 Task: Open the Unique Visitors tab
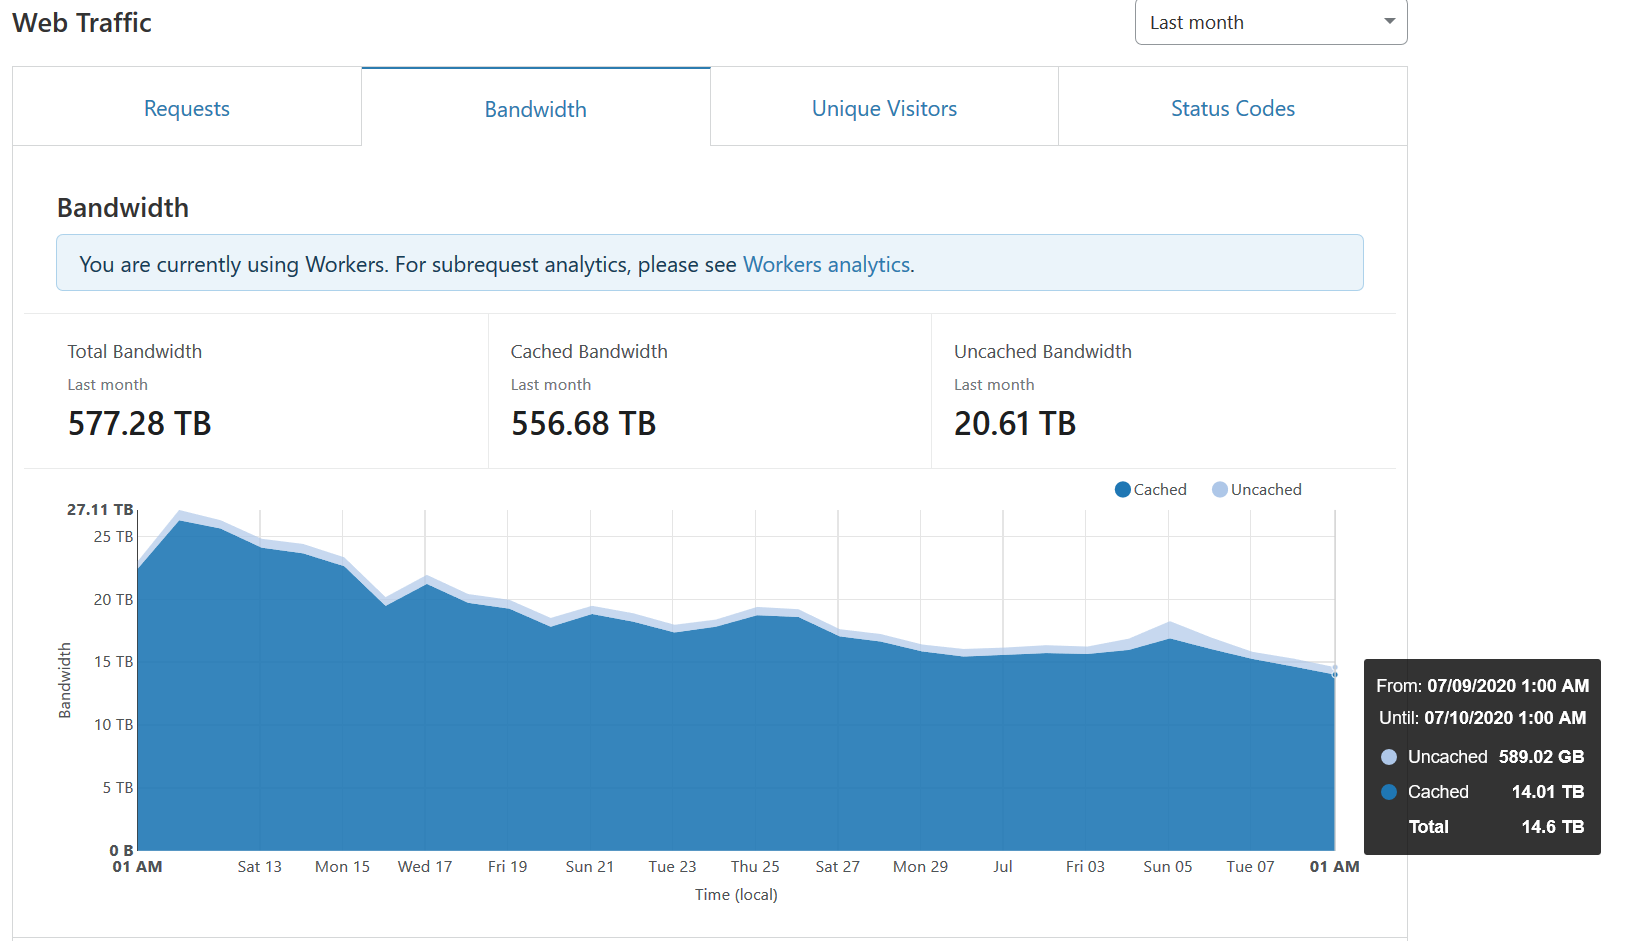coord(884,108)
